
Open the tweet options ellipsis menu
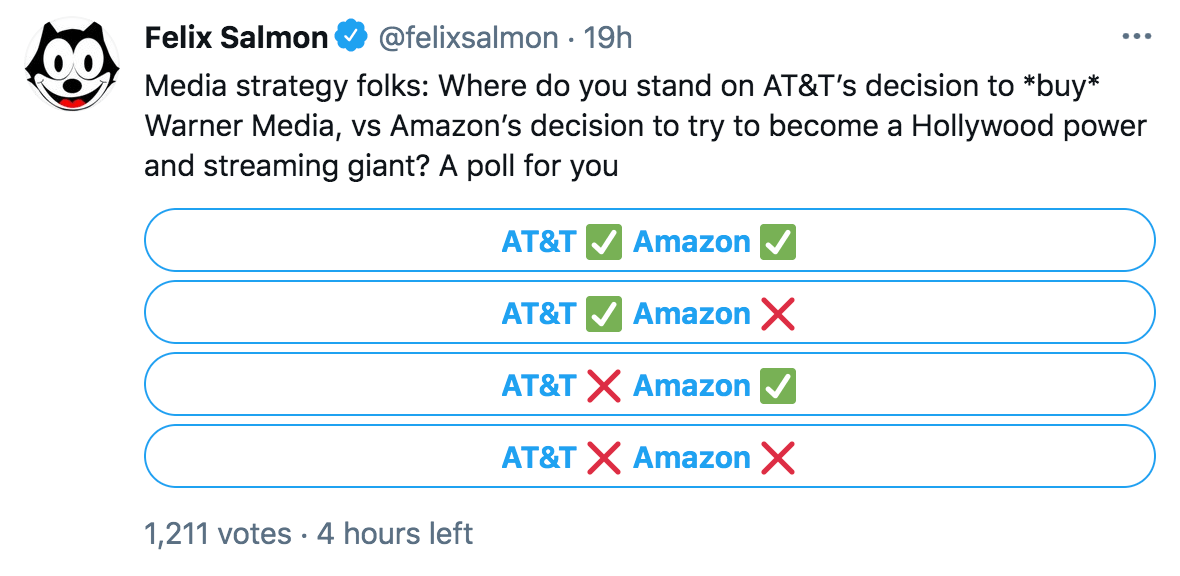[1135, 36]
